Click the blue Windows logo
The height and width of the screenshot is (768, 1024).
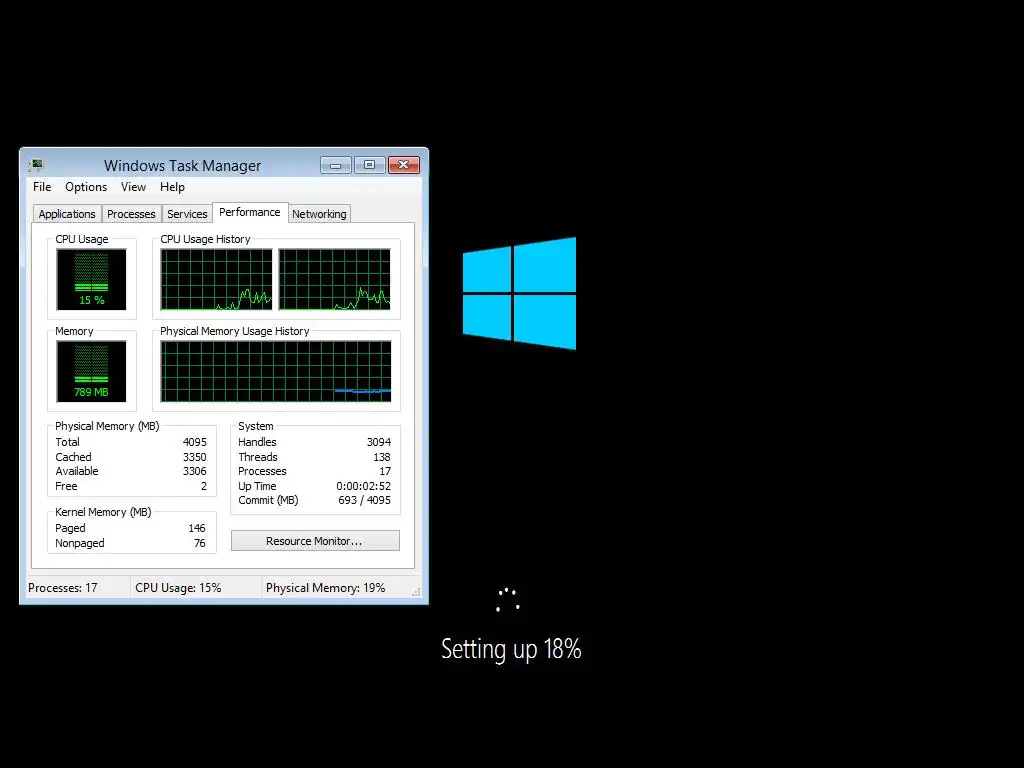click(520, 293)
